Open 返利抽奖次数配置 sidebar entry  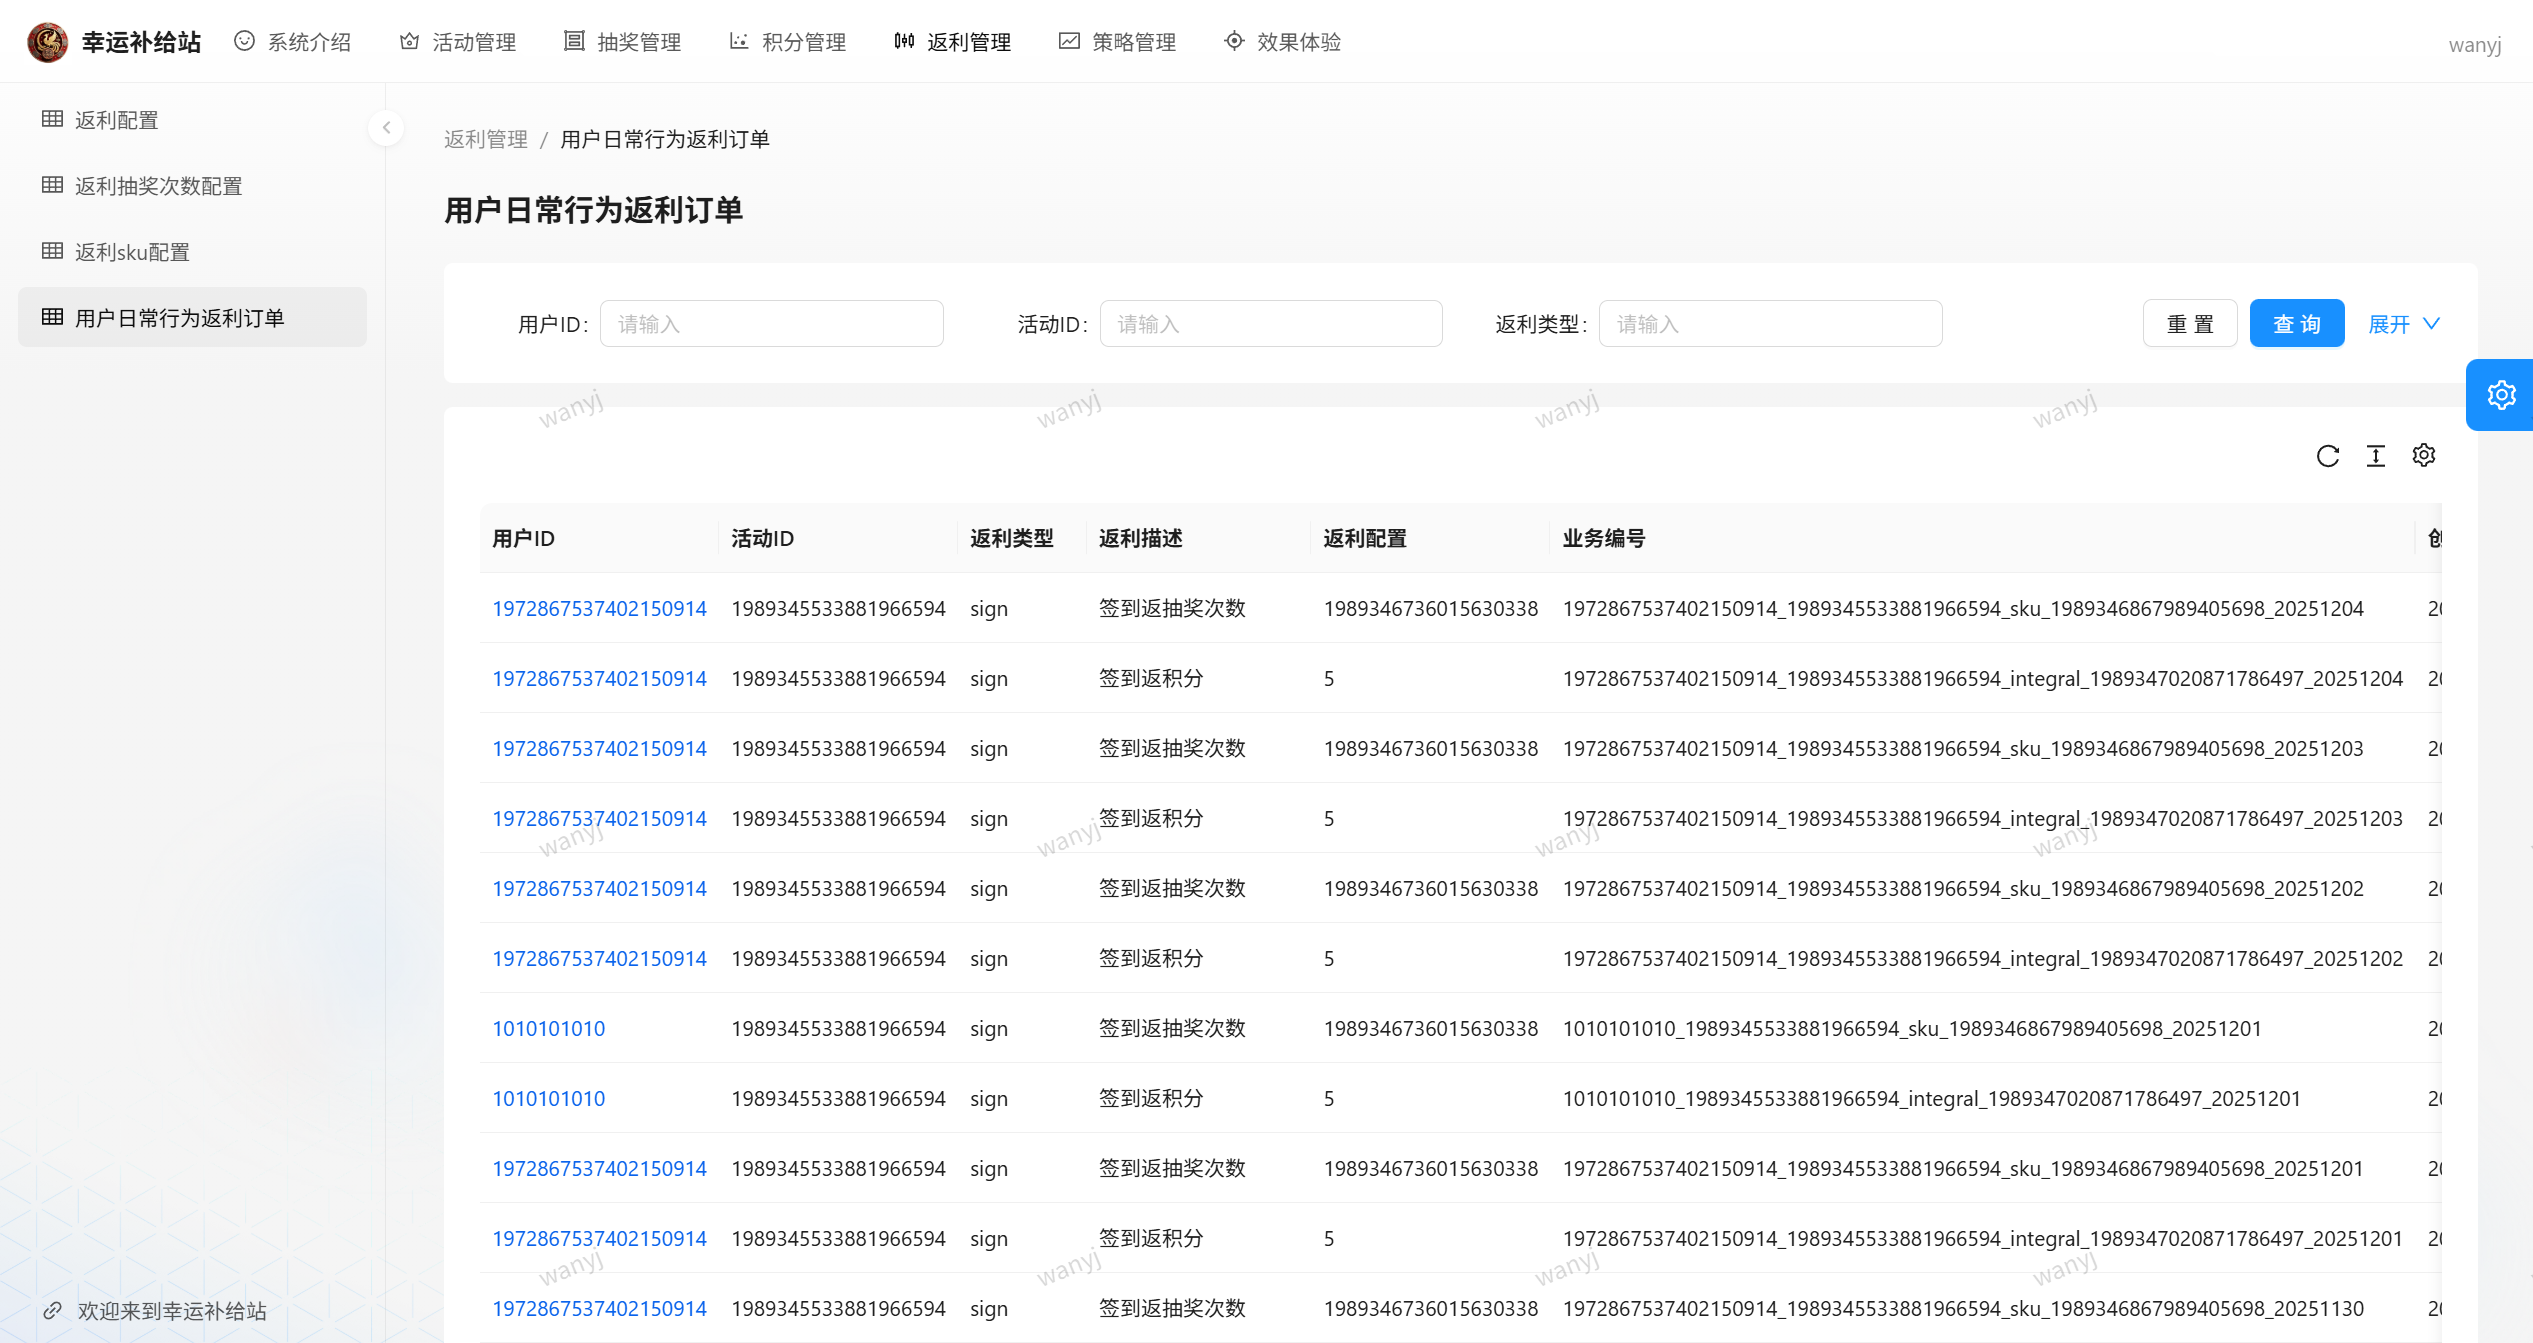coord(158,186)
